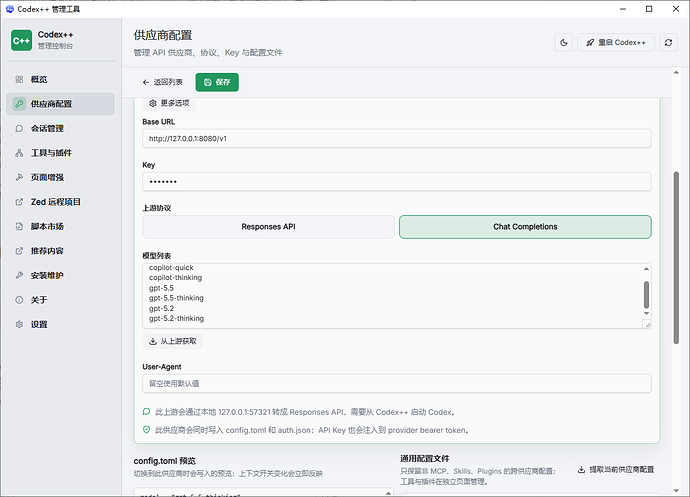The image size is (690, 497).
Task: Click main page scrollbar thumb
Action: 676,258
